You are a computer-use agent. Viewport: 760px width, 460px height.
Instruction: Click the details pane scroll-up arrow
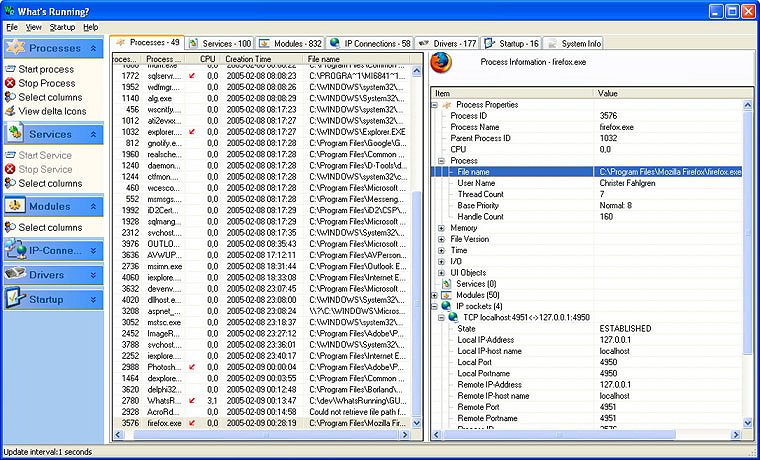[747, 105]
